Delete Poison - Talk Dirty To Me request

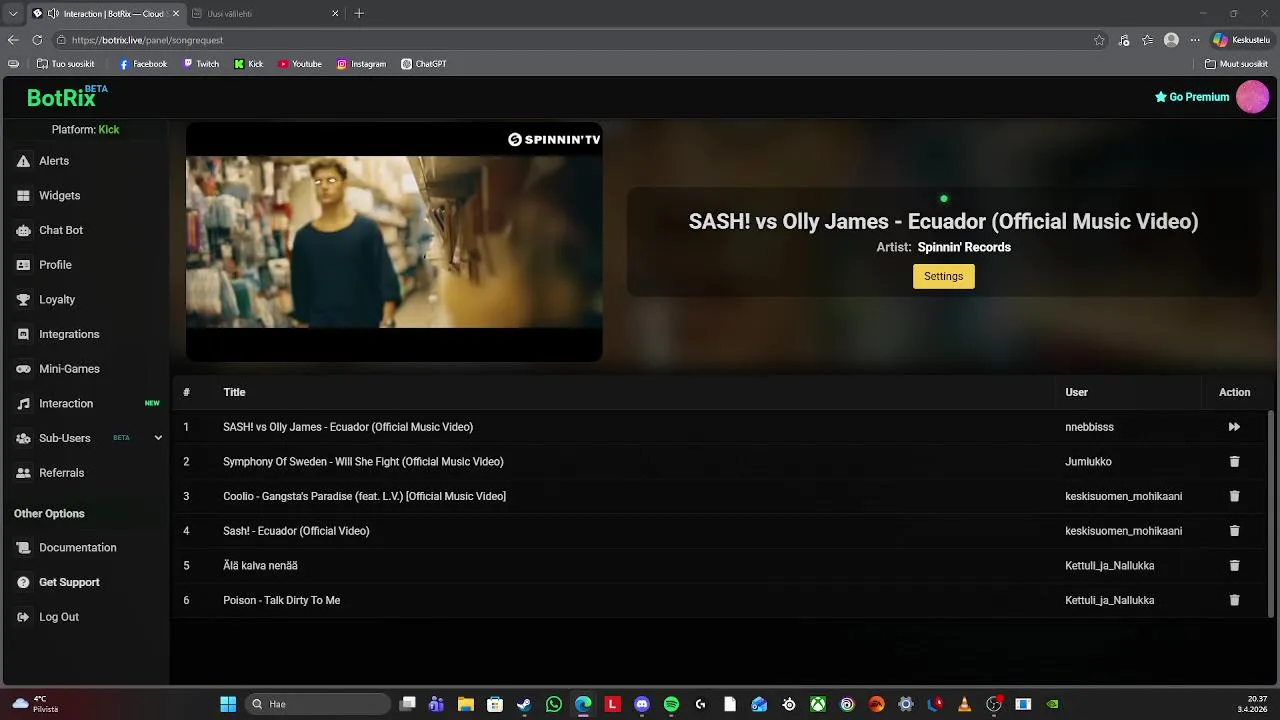[1234, 600]
